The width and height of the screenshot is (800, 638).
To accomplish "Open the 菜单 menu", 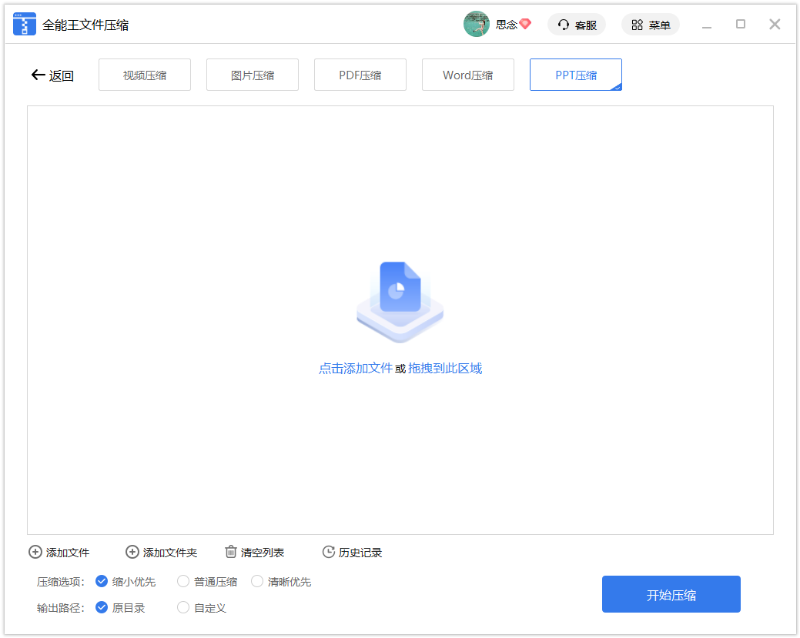I will pos(650,24).
